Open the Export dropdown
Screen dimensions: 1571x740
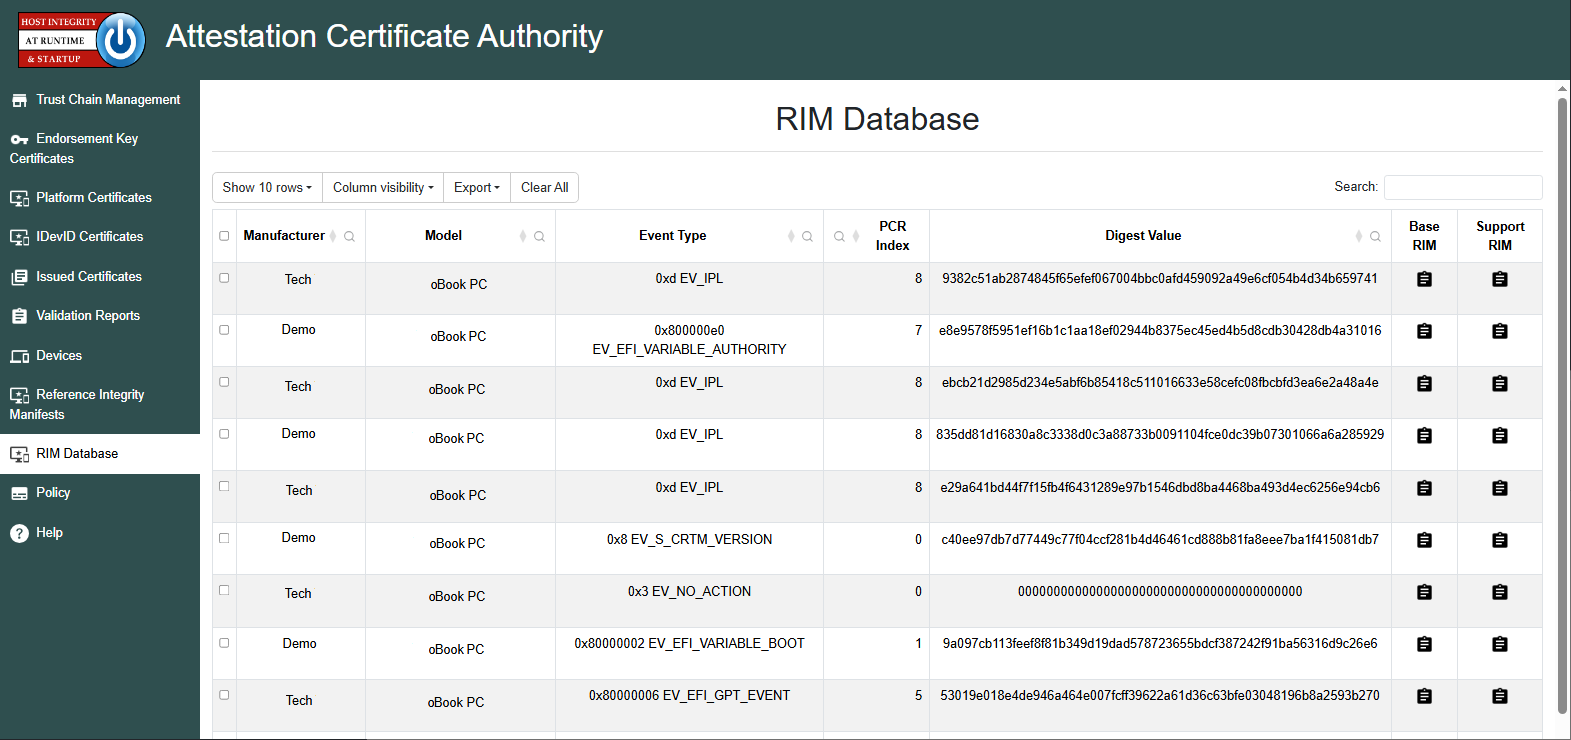(x=477, y=188)
